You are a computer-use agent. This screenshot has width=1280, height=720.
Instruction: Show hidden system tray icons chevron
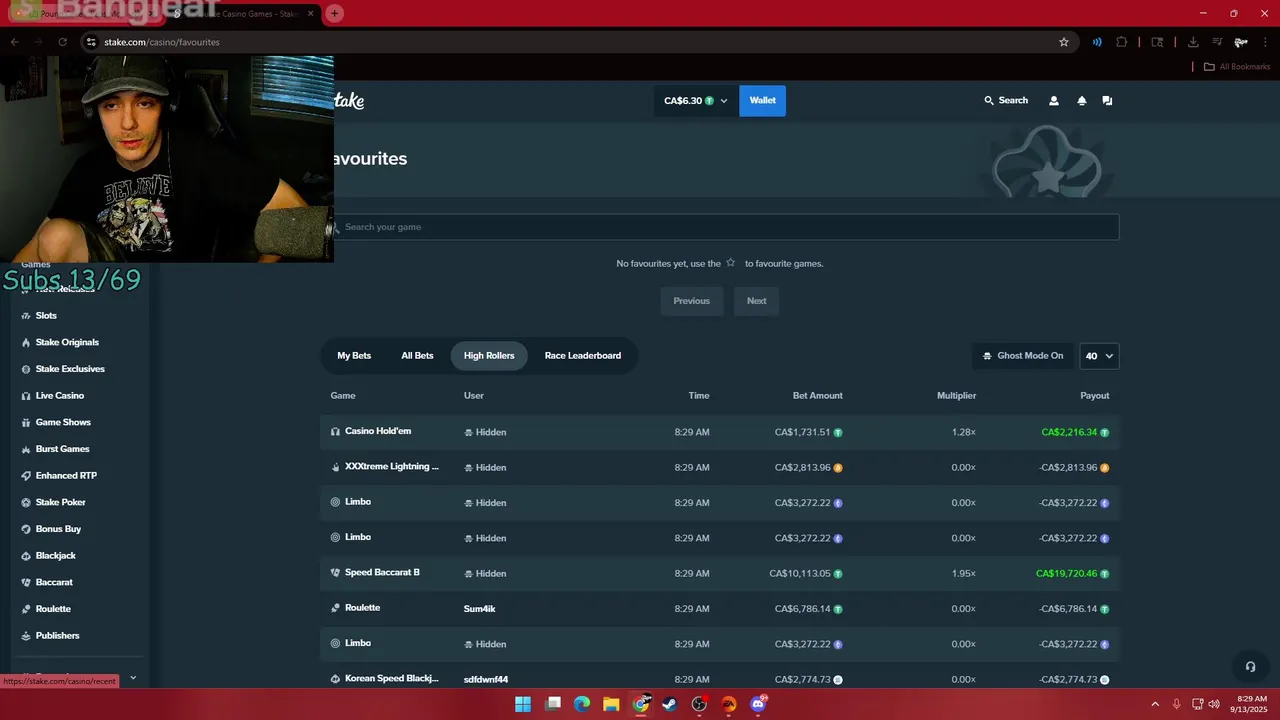pyautogui.click(x=1155, y=704)
